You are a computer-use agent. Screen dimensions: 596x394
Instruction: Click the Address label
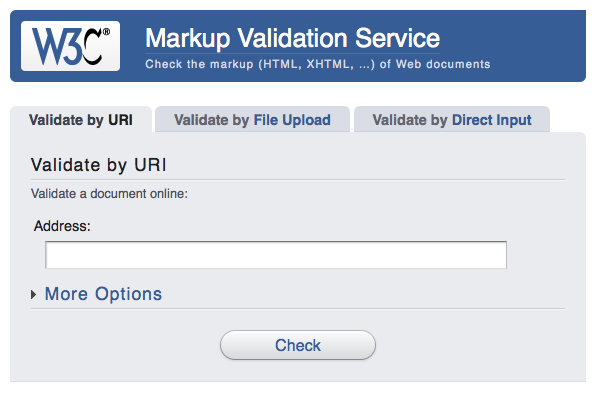(x=62, y=226)
